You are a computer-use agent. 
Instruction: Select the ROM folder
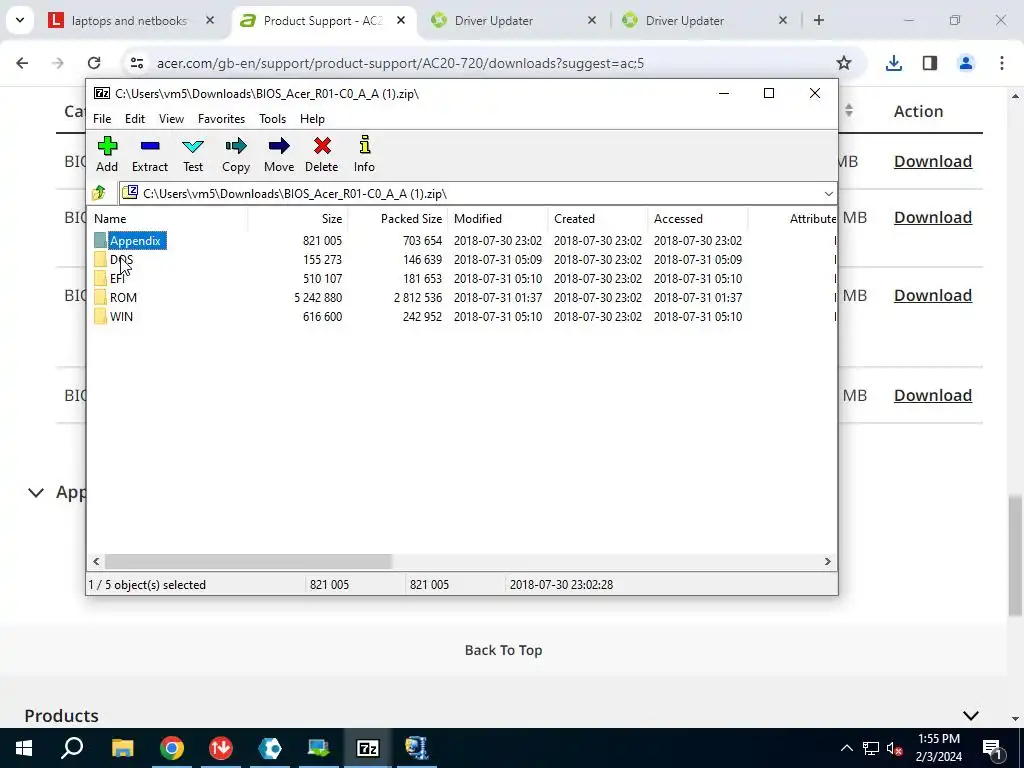coord(123,298)
